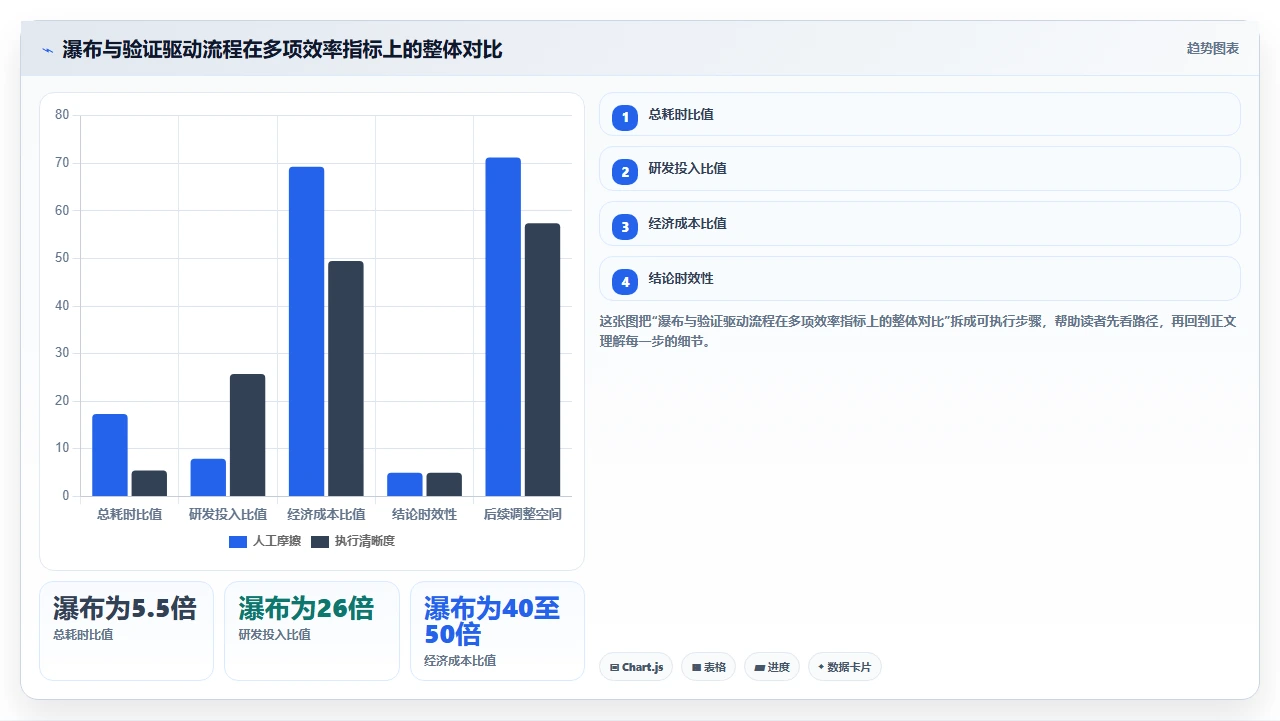Click the 研发投入比值 caption under 26倍 card
The height and width of the screenshot is (721, 1280).
pos(274,634)
